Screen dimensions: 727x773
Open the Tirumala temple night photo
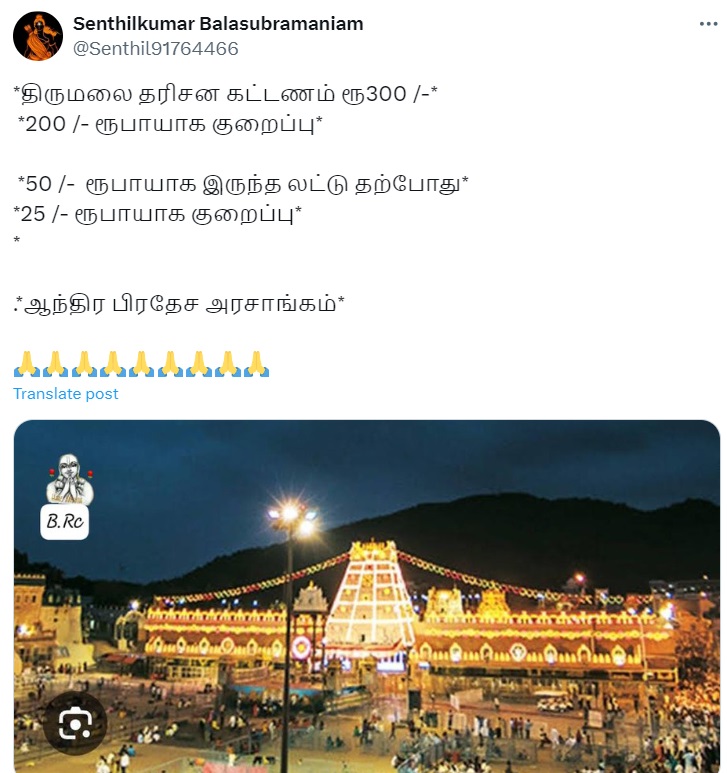367,597
